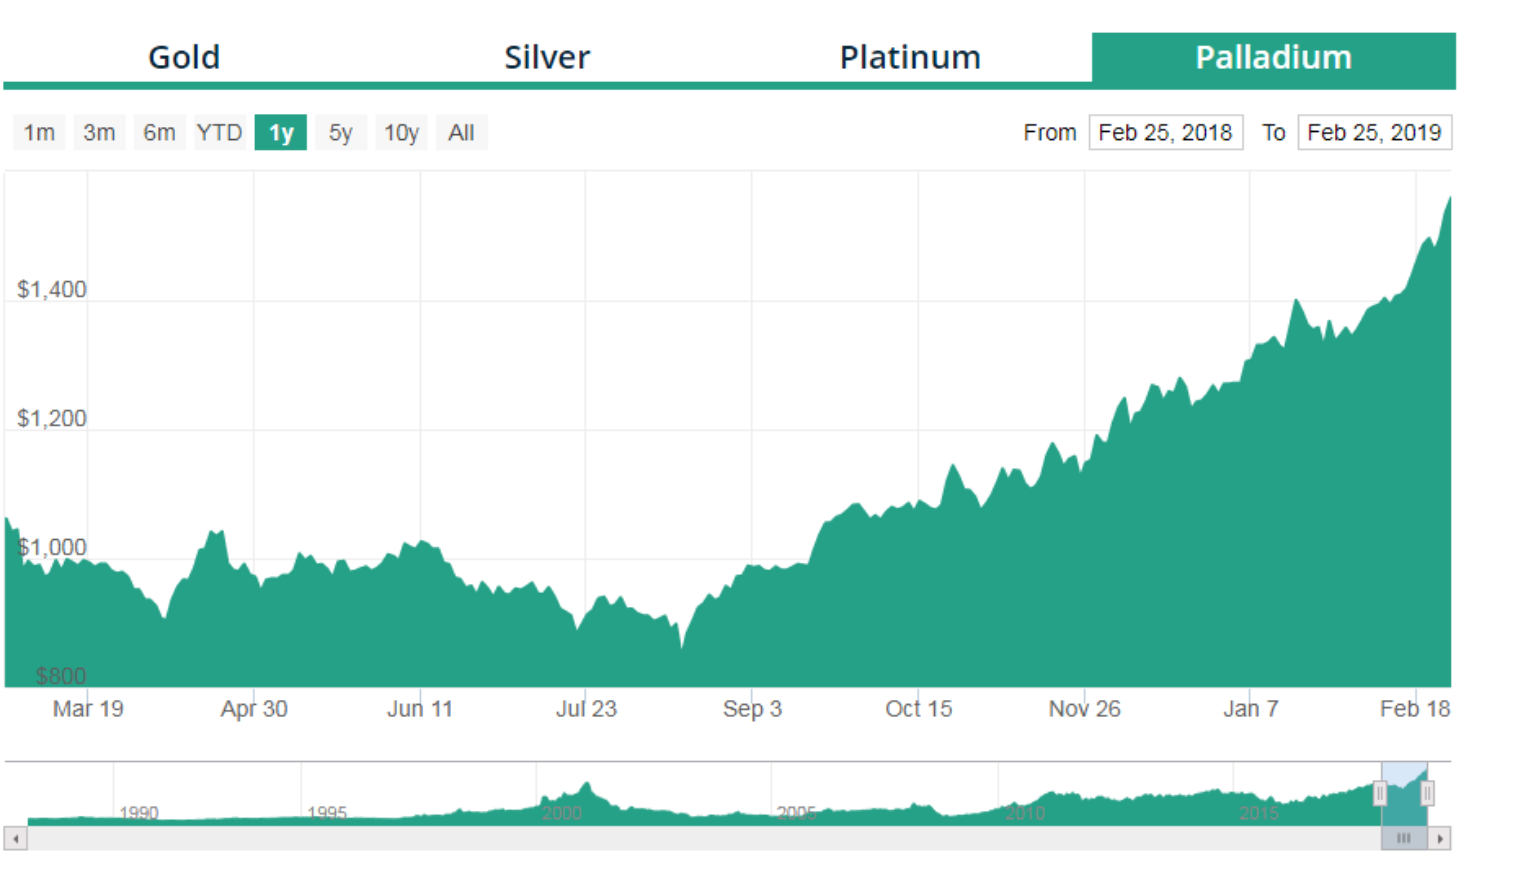Click the highlighted 1y range button
This screenshot has width=1536, height=891.
point(281,132)
